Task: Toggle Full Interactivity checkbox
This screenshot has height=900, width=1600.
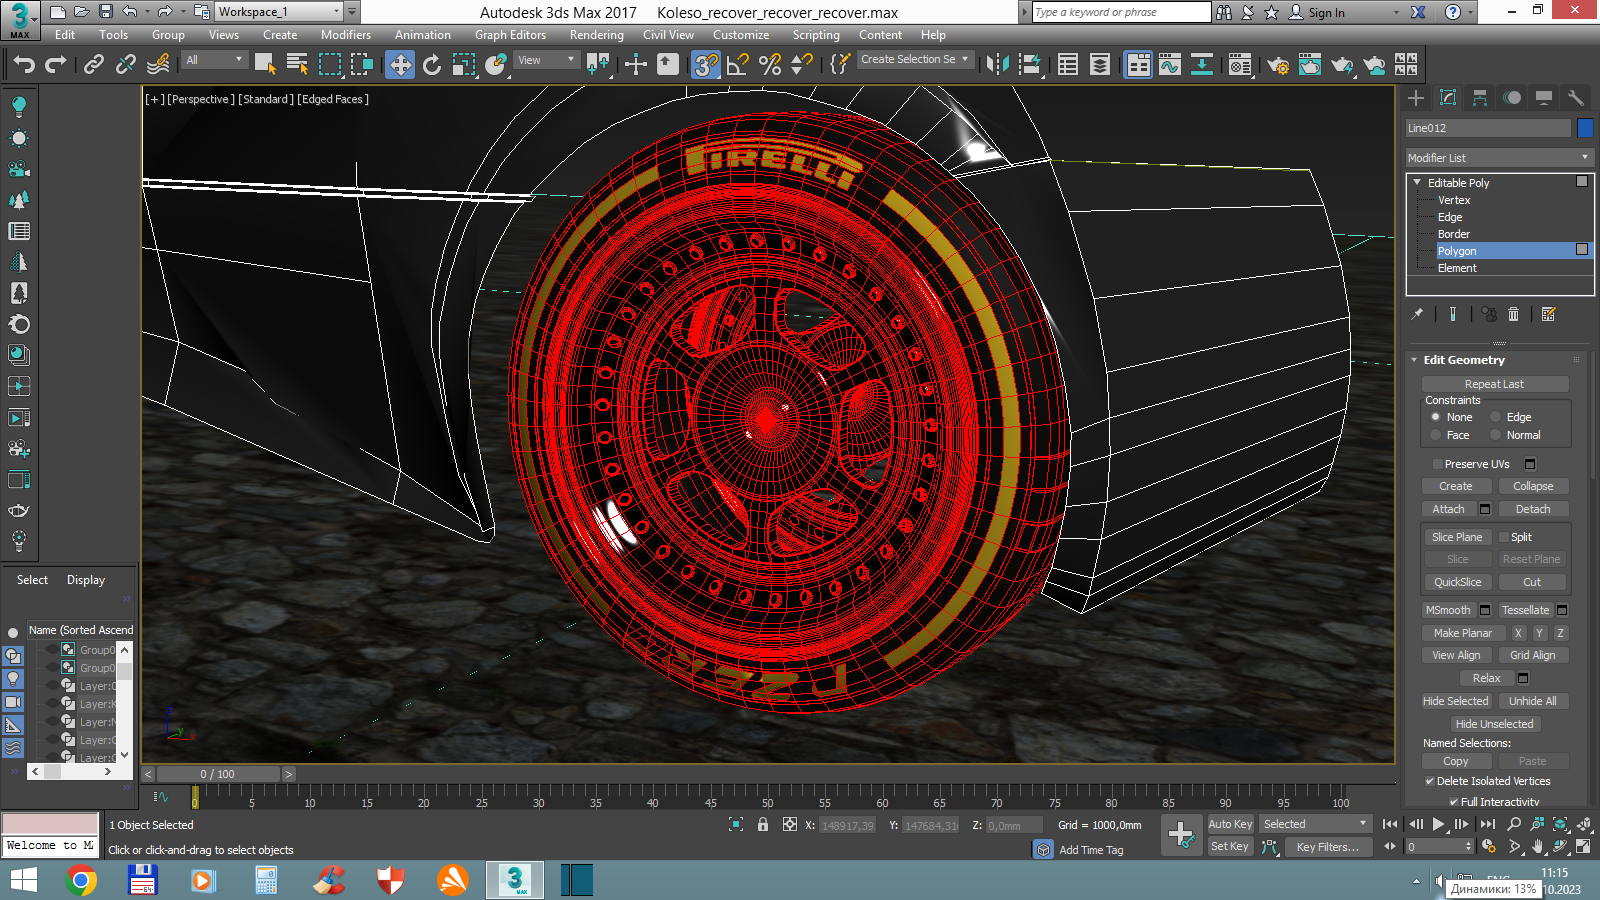Action: tap(1454, 802)
